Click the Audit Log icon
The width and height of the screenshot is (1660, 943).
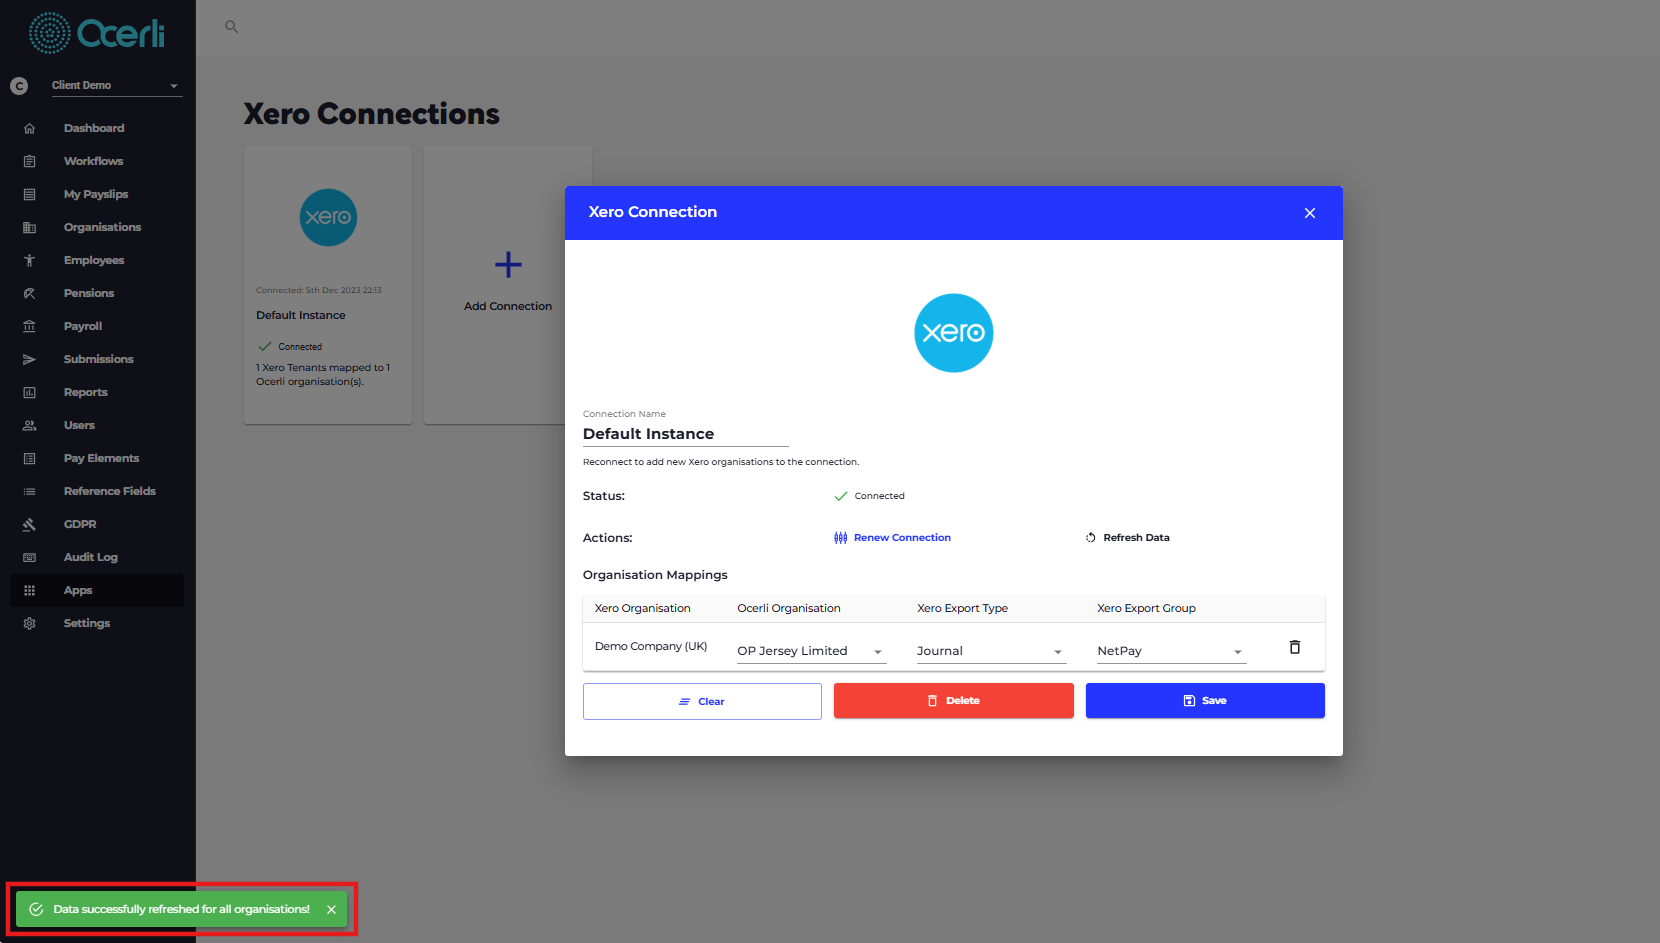[29, 557]
